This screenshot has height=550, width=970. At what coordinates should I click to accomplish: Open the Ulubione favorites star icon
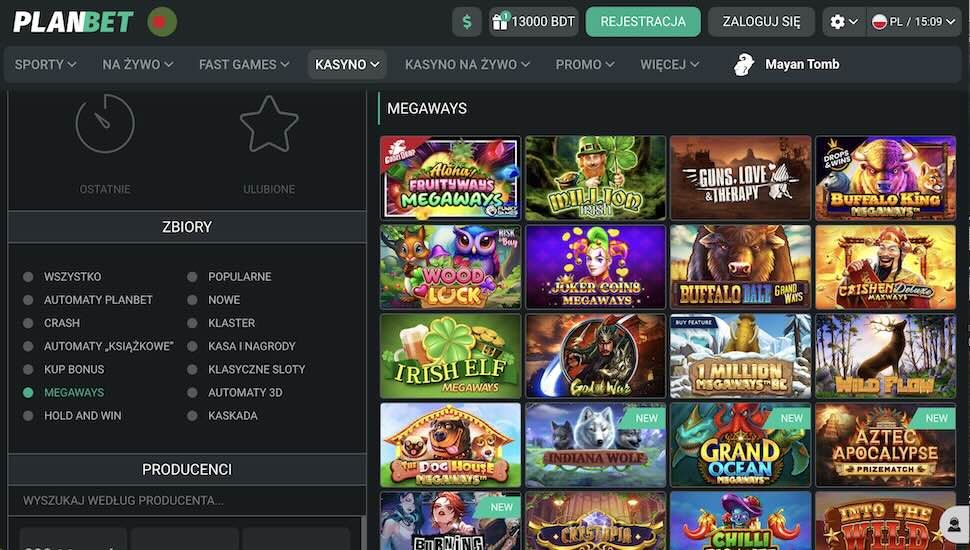(x=269, y=124)
